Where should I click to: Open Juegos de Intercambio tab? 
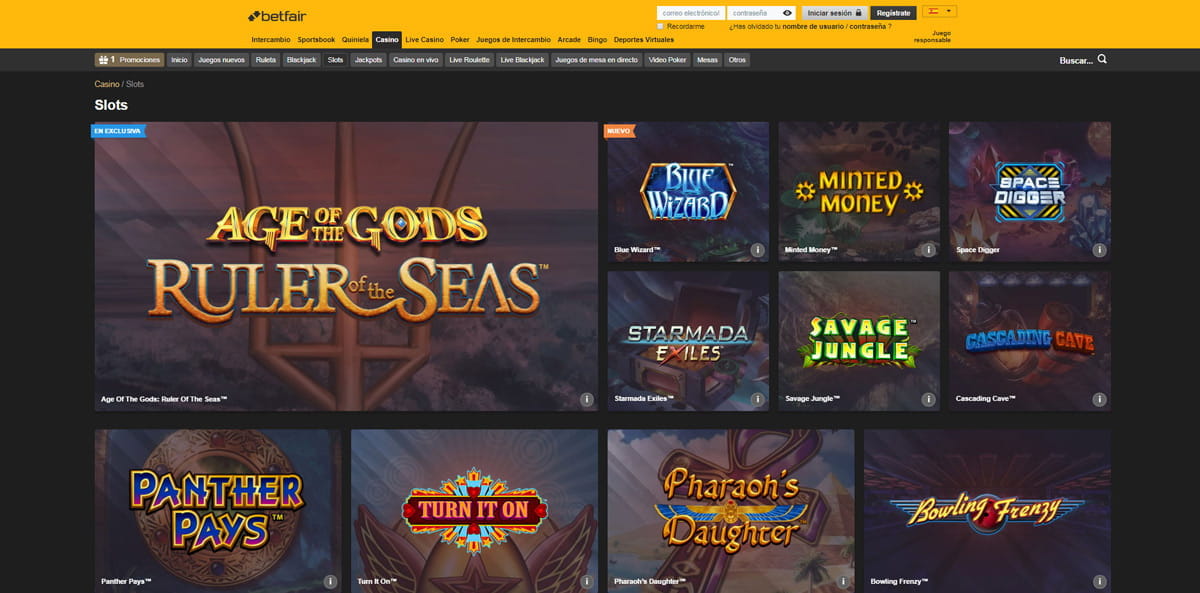[513, 40]
